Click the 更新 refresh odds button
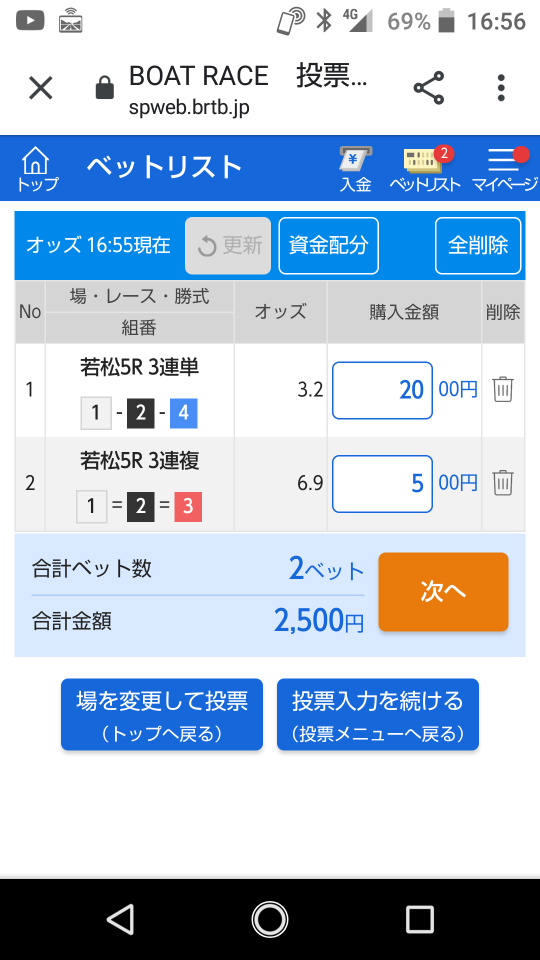 tap(228, 246)
